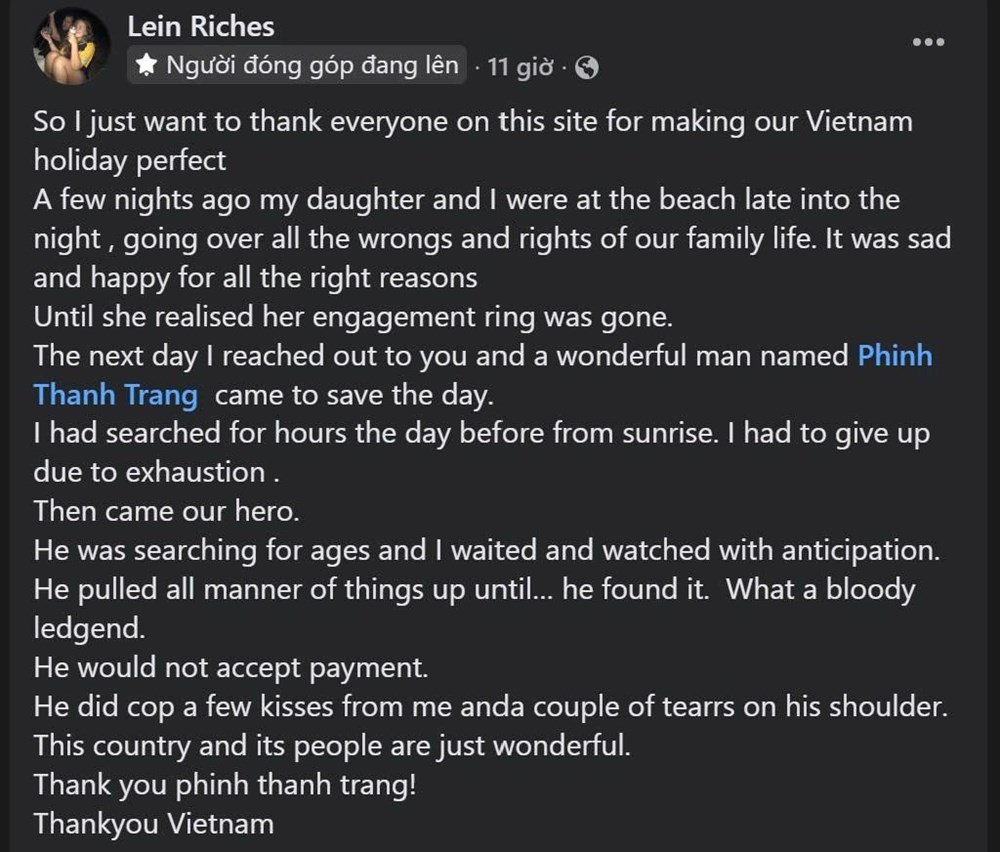1000x852 pixels.
Task: Click the star icon in contributor badge
Action: coord(147,65)
